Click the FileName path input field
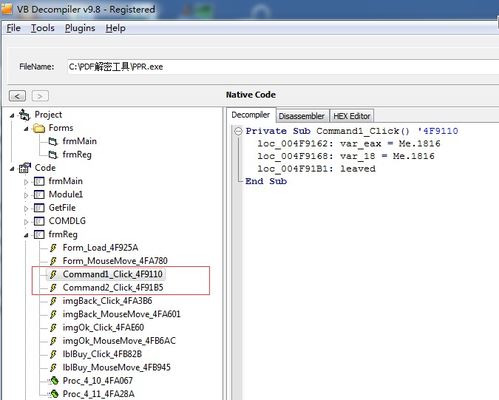The image size is (499, 400). [283, 67]
